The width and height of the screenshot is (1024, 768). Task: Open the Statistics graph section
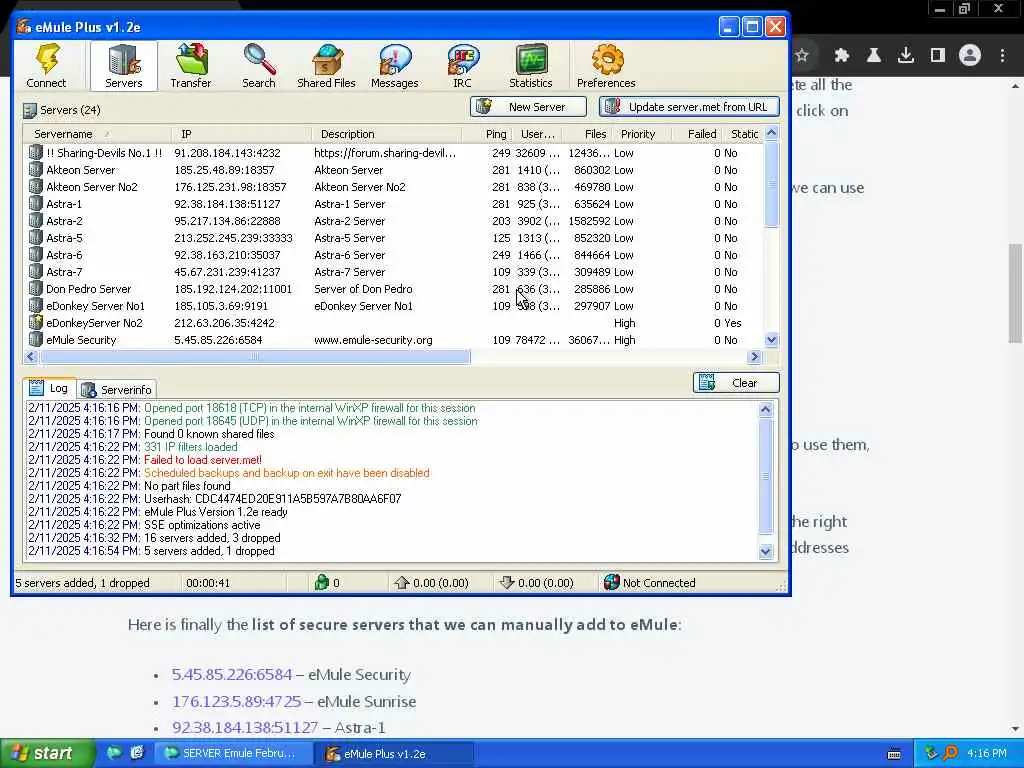pyautogui.click(x=531, y=65)
